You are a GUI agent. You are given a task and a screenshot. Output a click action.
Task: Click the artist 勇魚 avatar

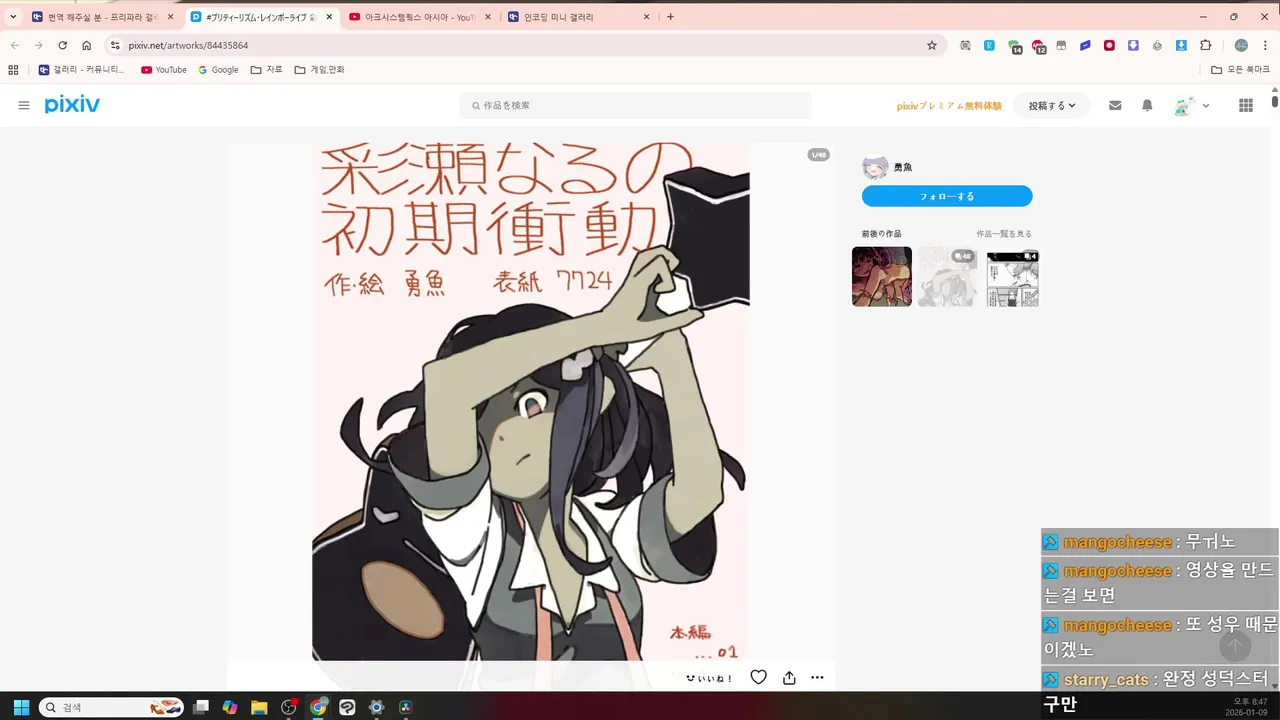point(875,167)
